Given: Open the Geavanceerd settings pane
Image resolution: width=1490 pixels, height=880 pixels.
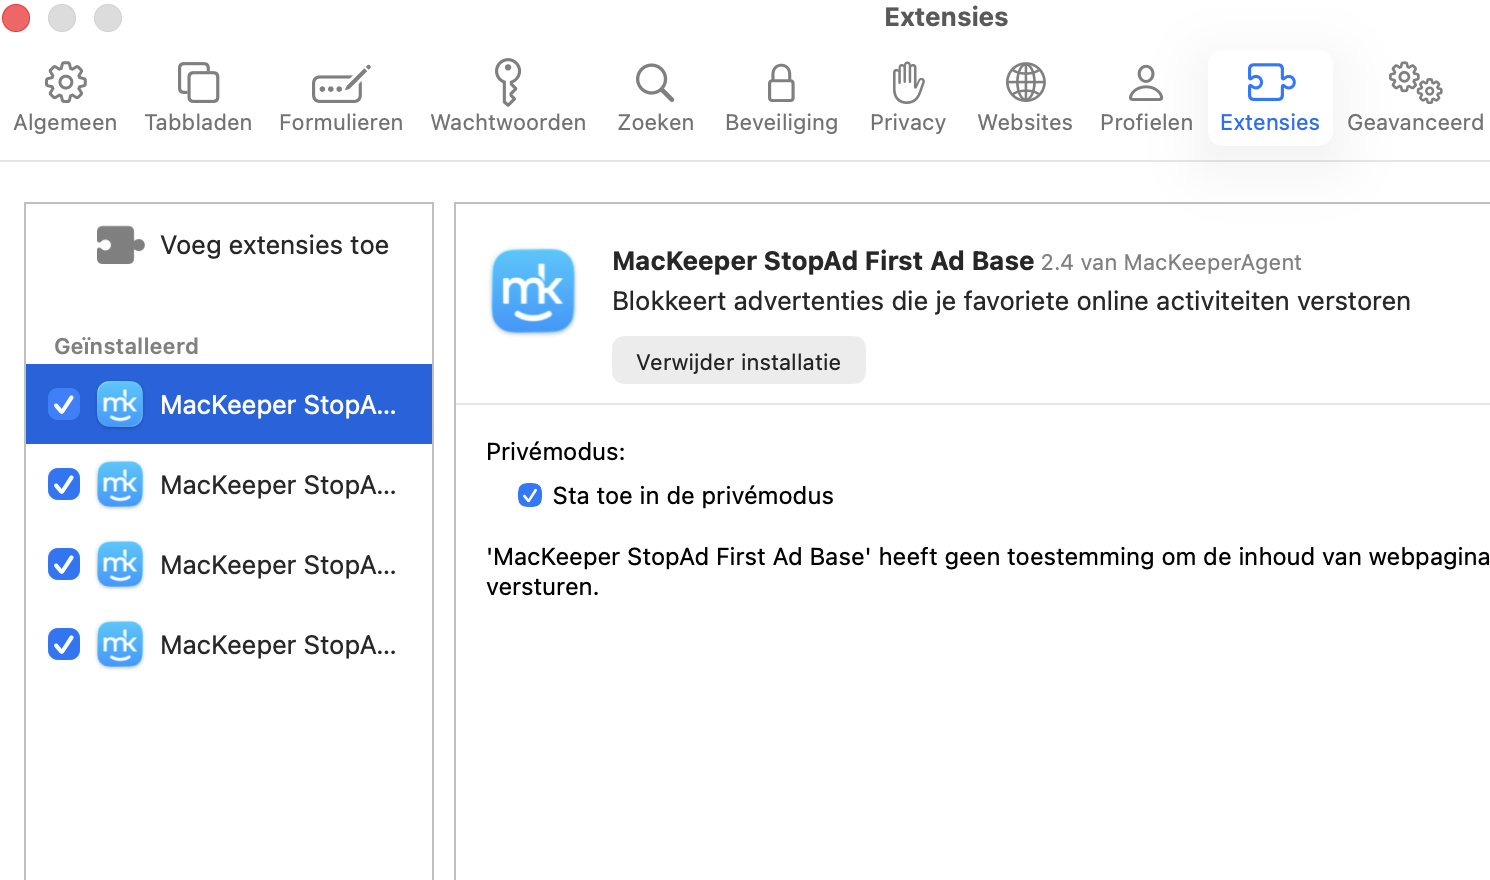Looking at the screenshot, I should [x=1414, y=95].
